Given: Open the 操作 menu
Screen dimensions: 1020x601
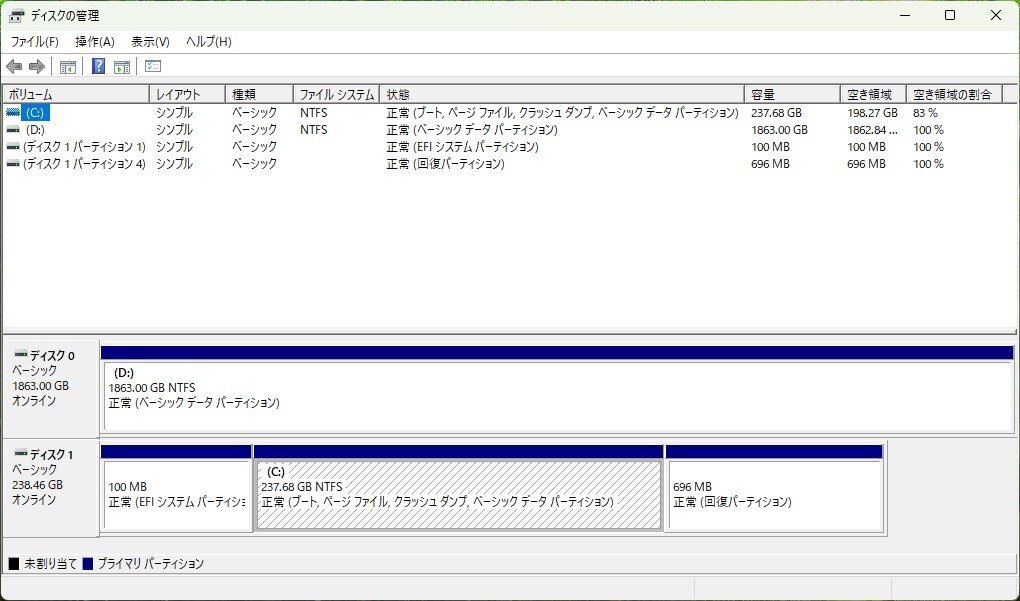Looking at the screenshot, I should (96, 41).
